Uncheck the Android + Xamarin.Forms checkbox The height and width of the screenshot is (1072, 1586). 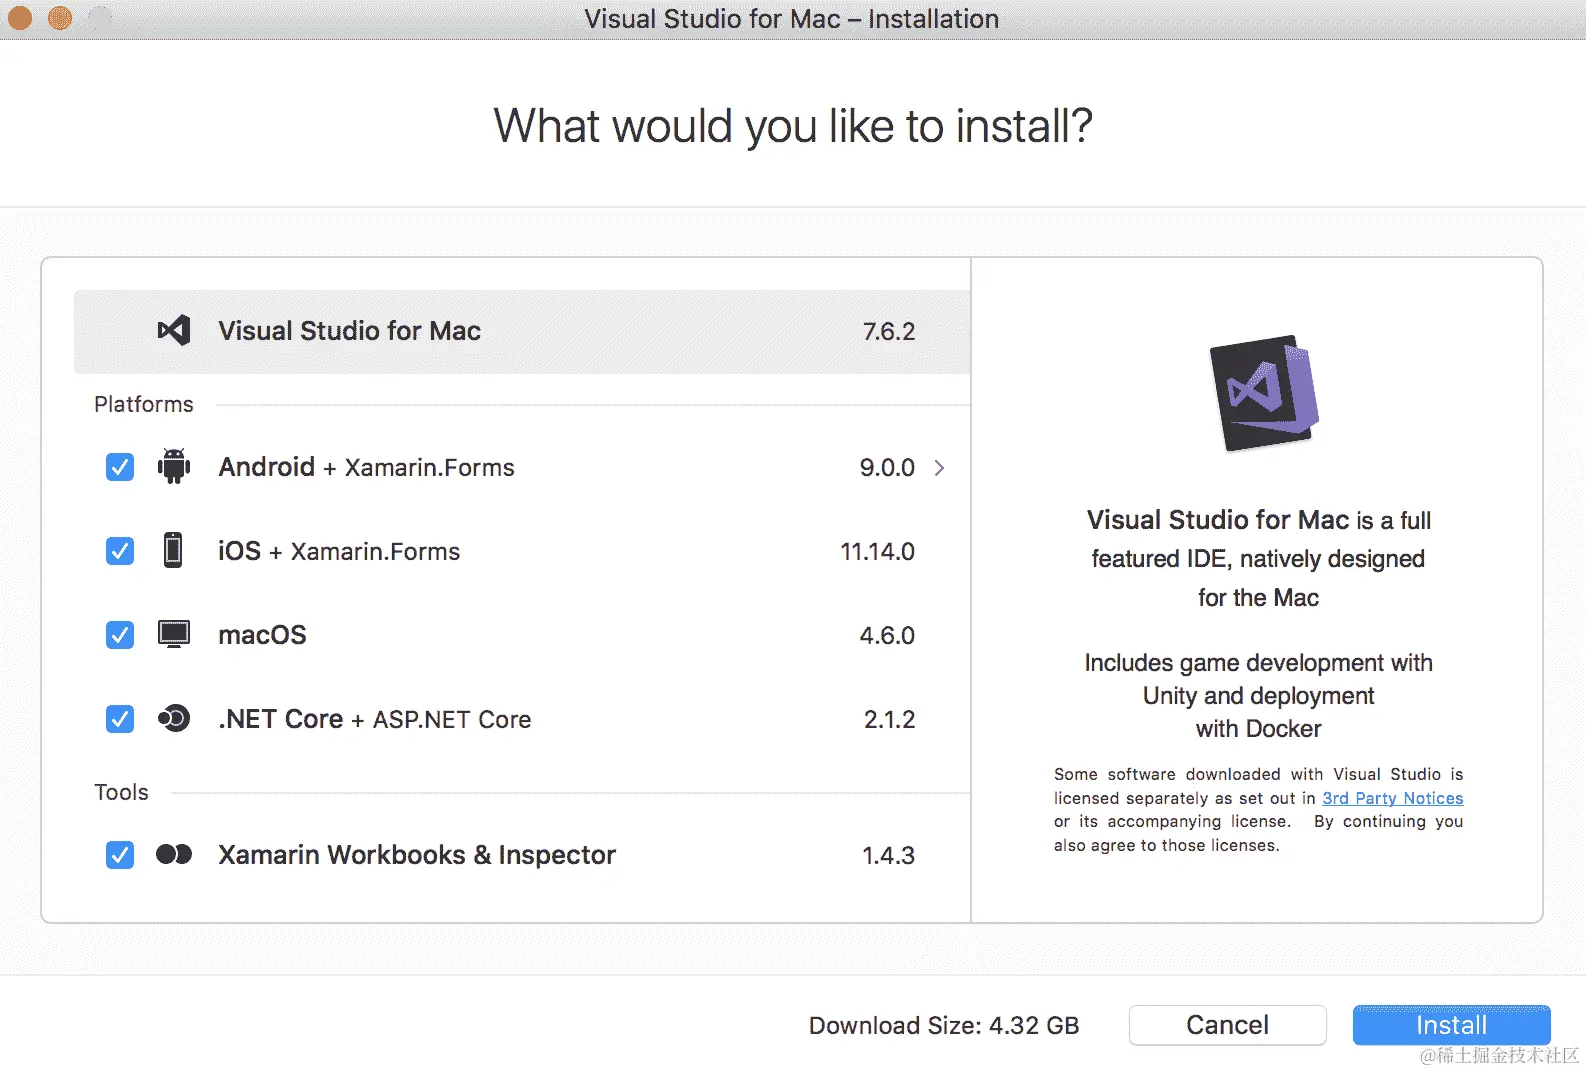coord(120,467)
